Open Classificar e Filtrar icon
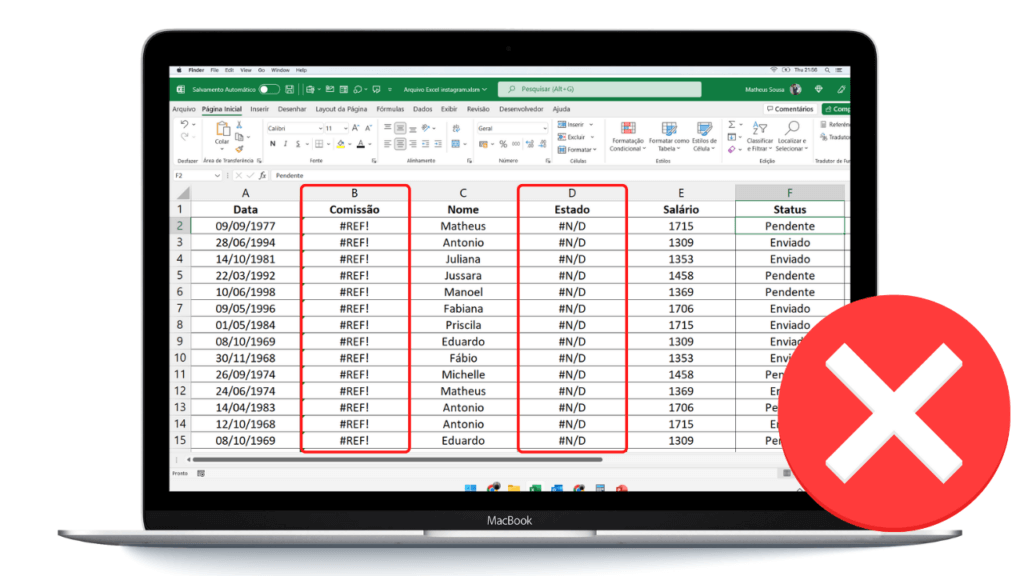The image size is (1024, 576). coord(759,128)
